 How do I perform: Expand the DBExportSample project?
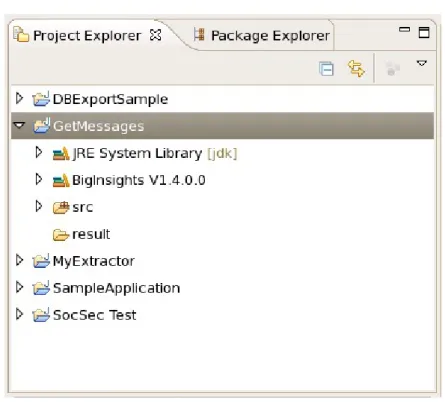pos(20,98)
